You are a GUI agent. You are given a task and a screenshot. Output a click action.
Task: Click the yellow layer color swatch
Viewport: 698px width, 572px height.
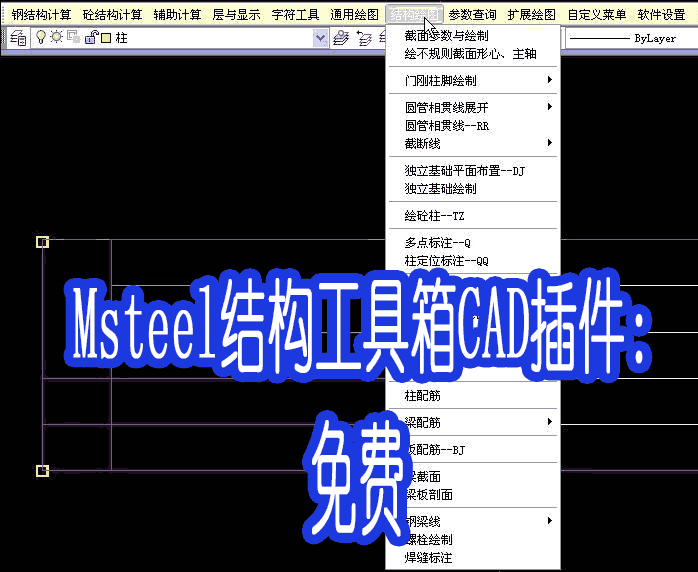[x=106, y=38]
